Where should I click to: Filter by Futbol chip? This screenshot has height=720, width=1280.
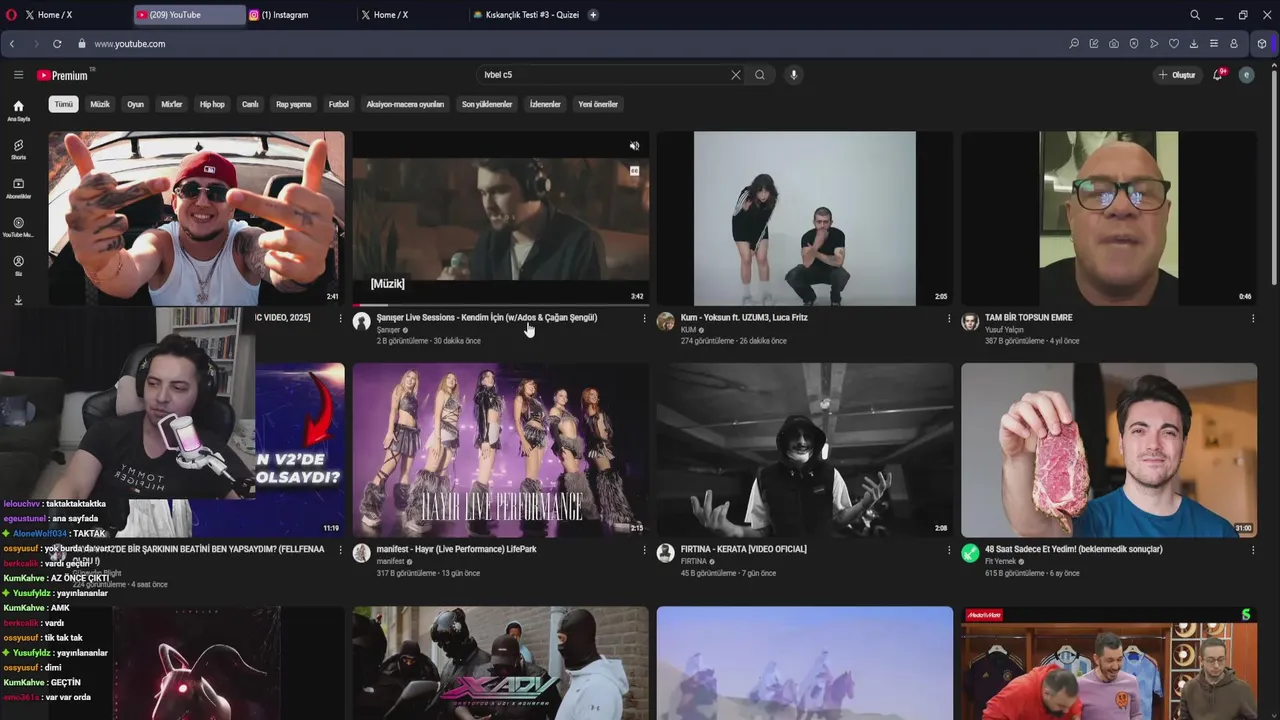339,104
